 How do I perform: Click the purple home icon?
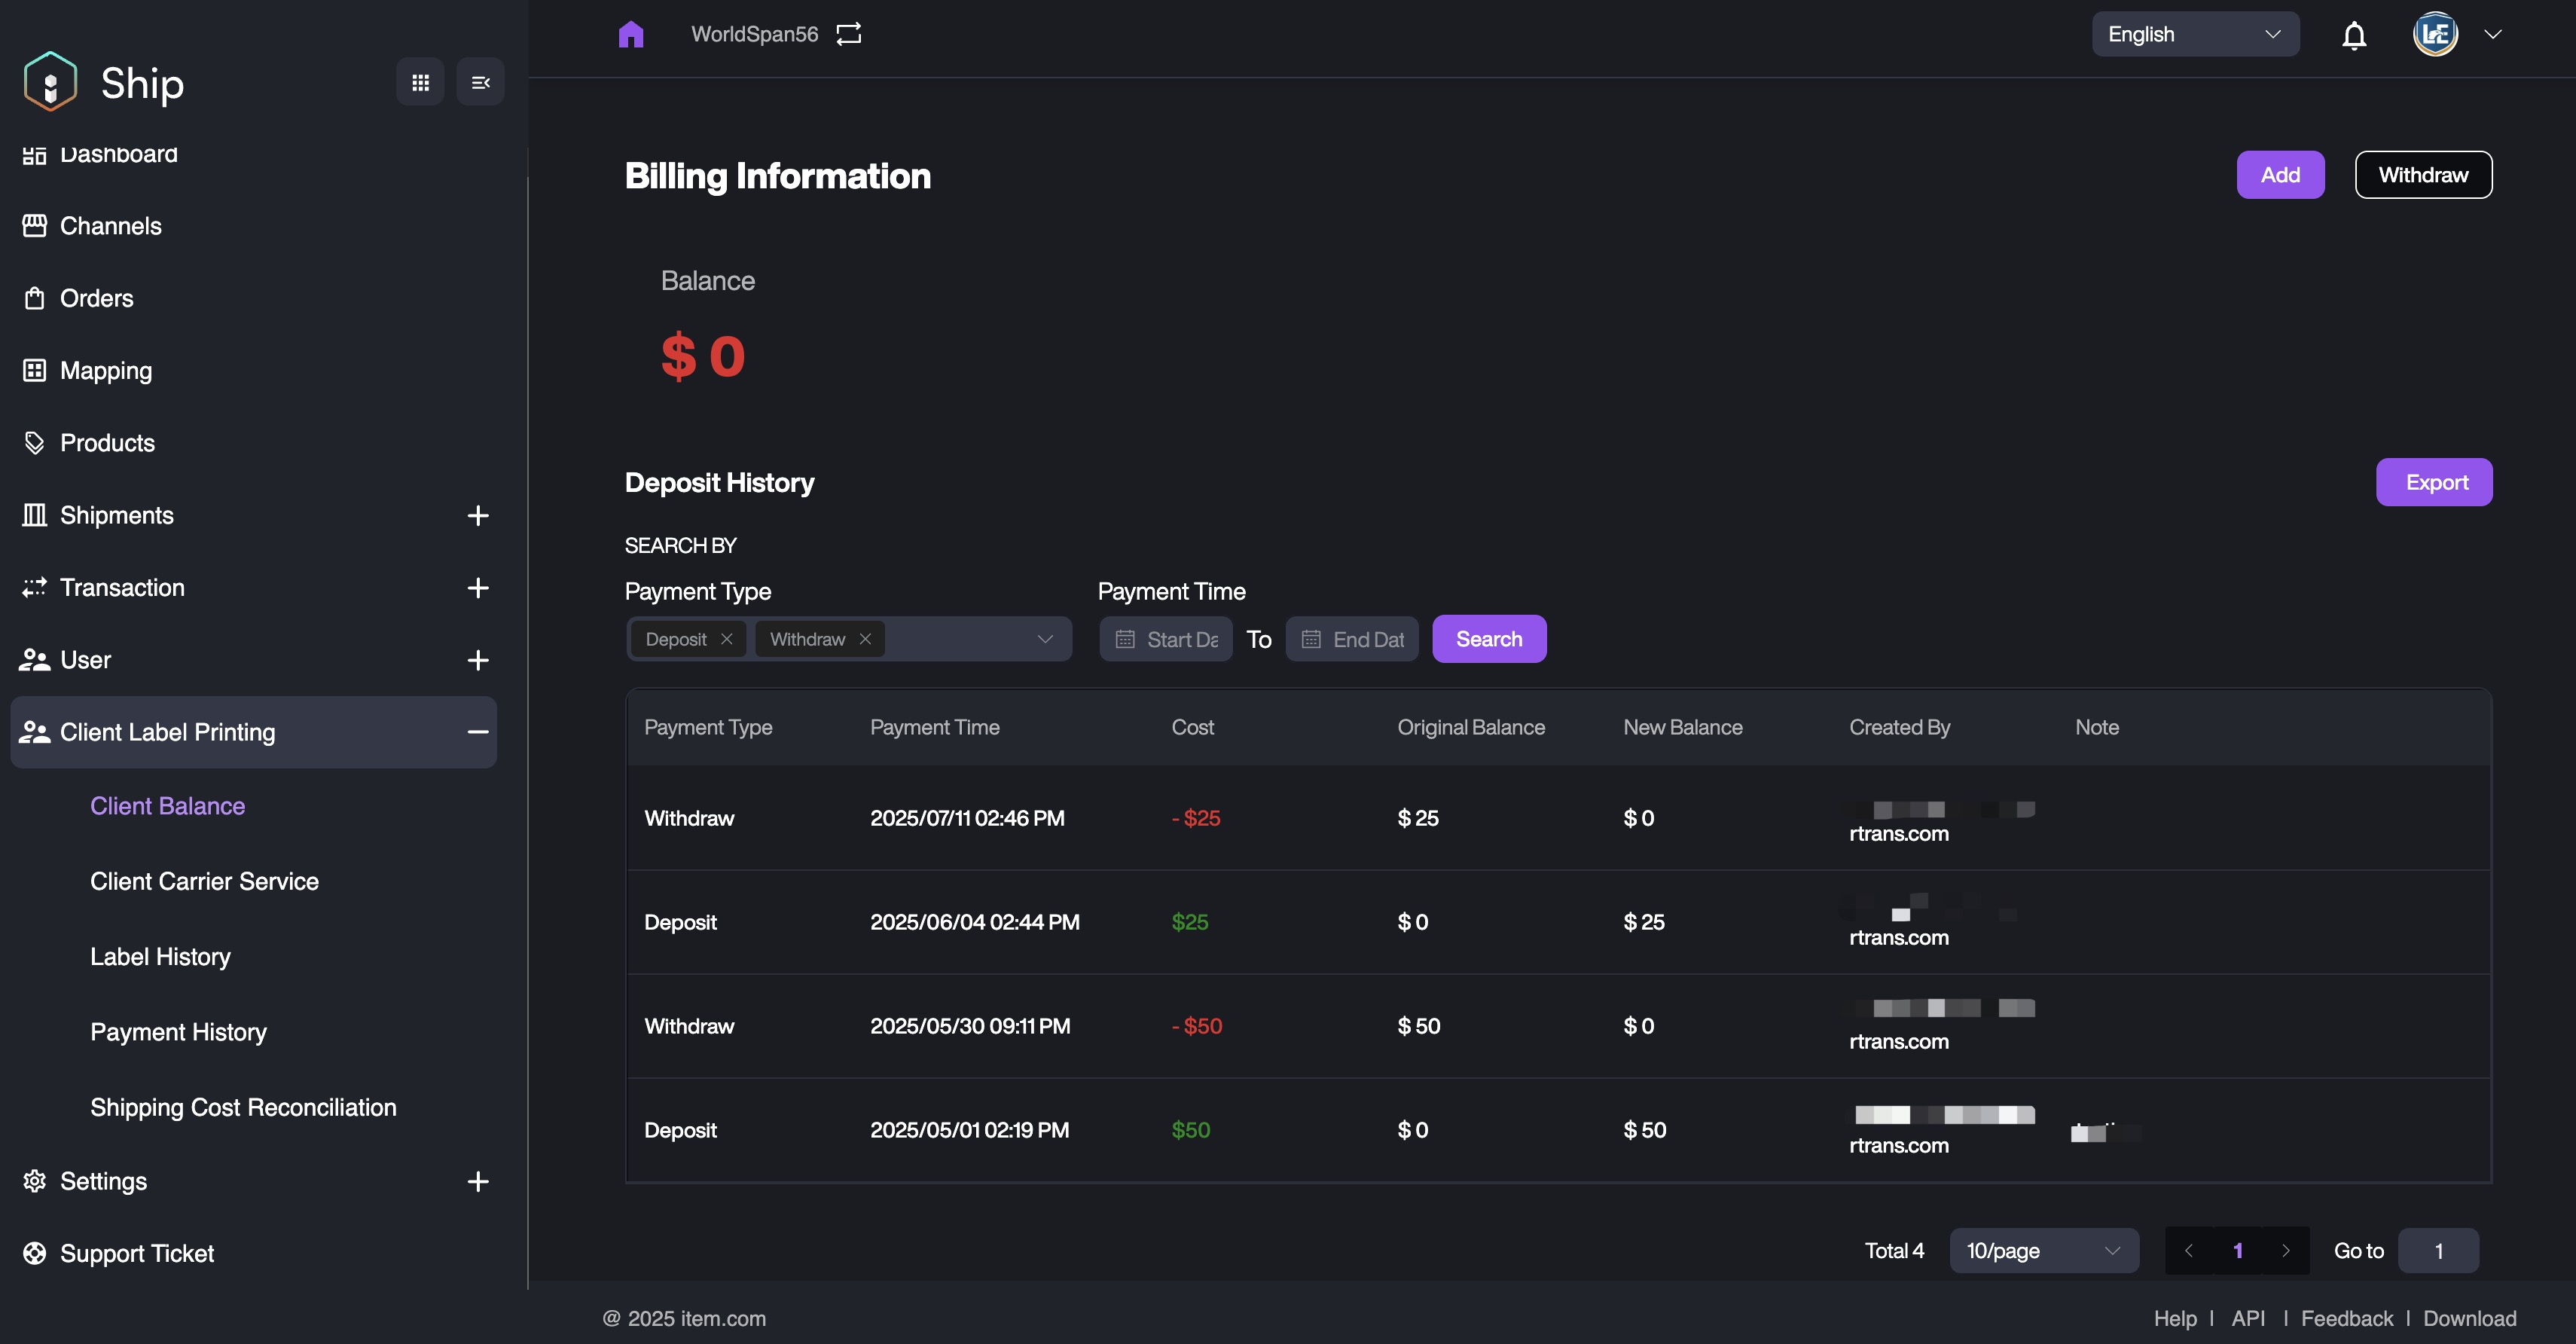click(x=631, y=35)
